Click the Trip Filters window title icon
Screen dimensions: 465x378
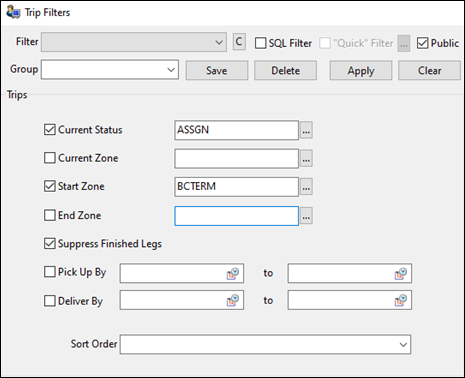coord(13,12)
